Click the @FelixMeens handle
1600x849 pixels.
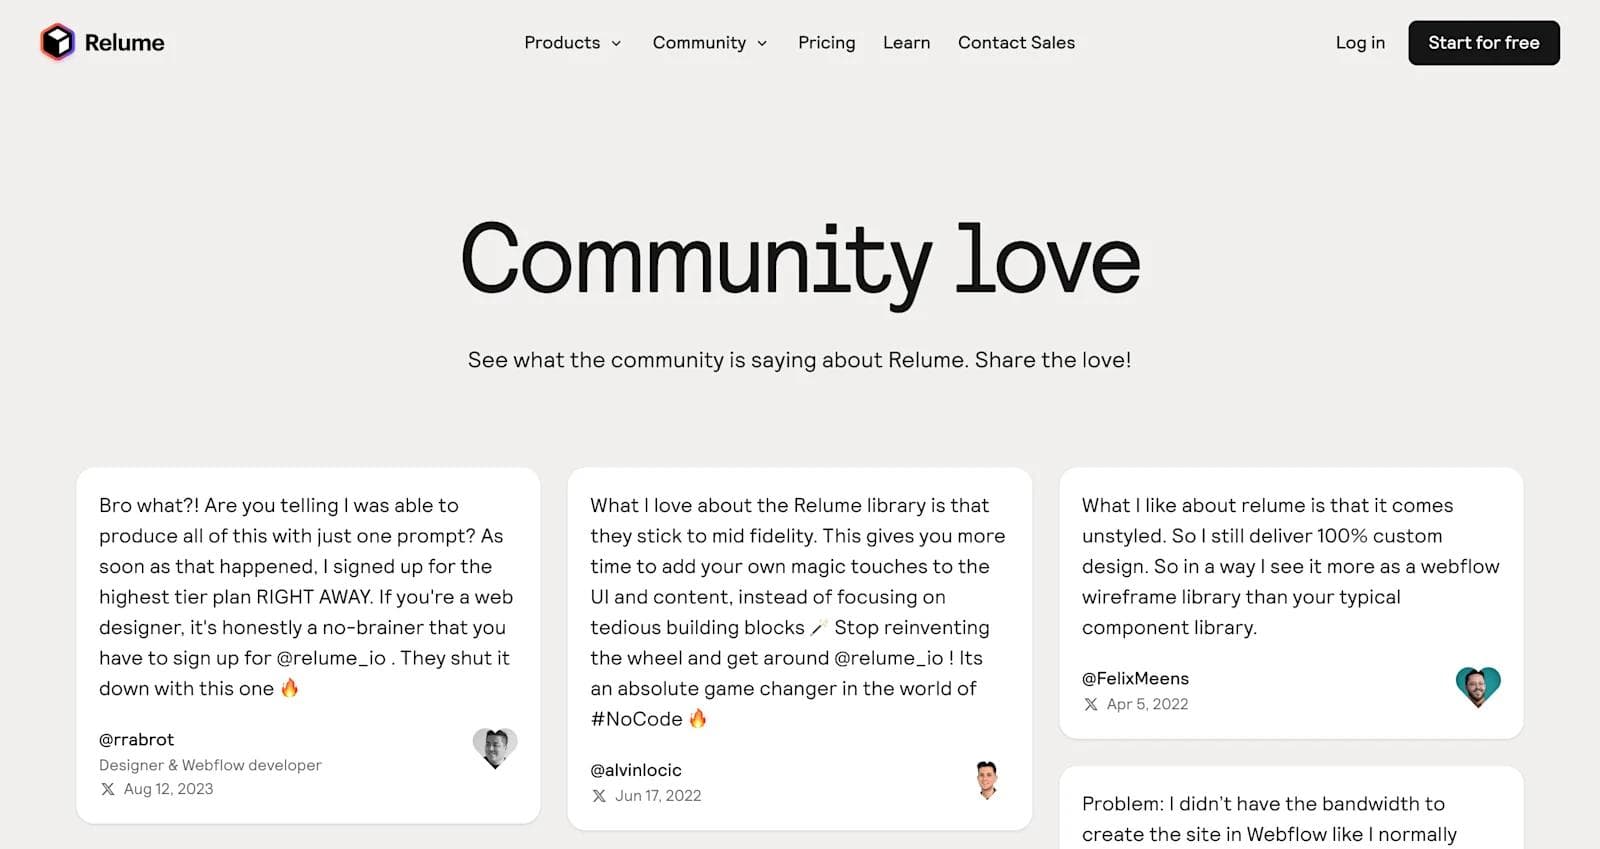(1135, 678)
